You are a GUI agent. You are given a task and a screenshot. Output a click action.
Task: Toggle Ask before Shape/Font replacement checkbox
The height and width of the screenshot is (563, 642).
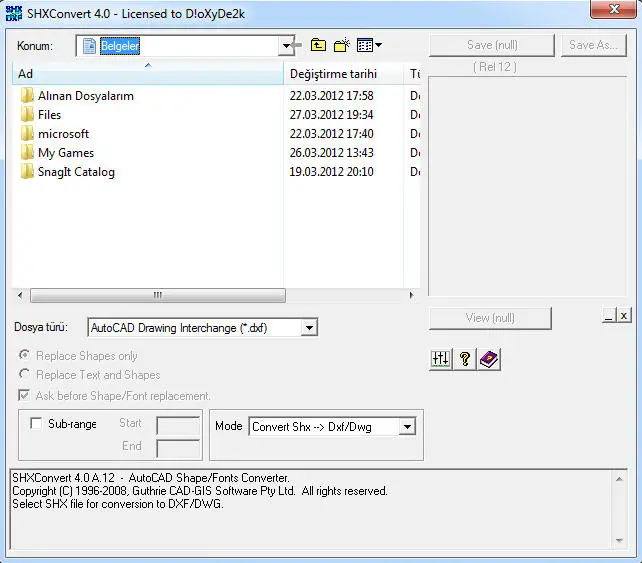[24, 395]
